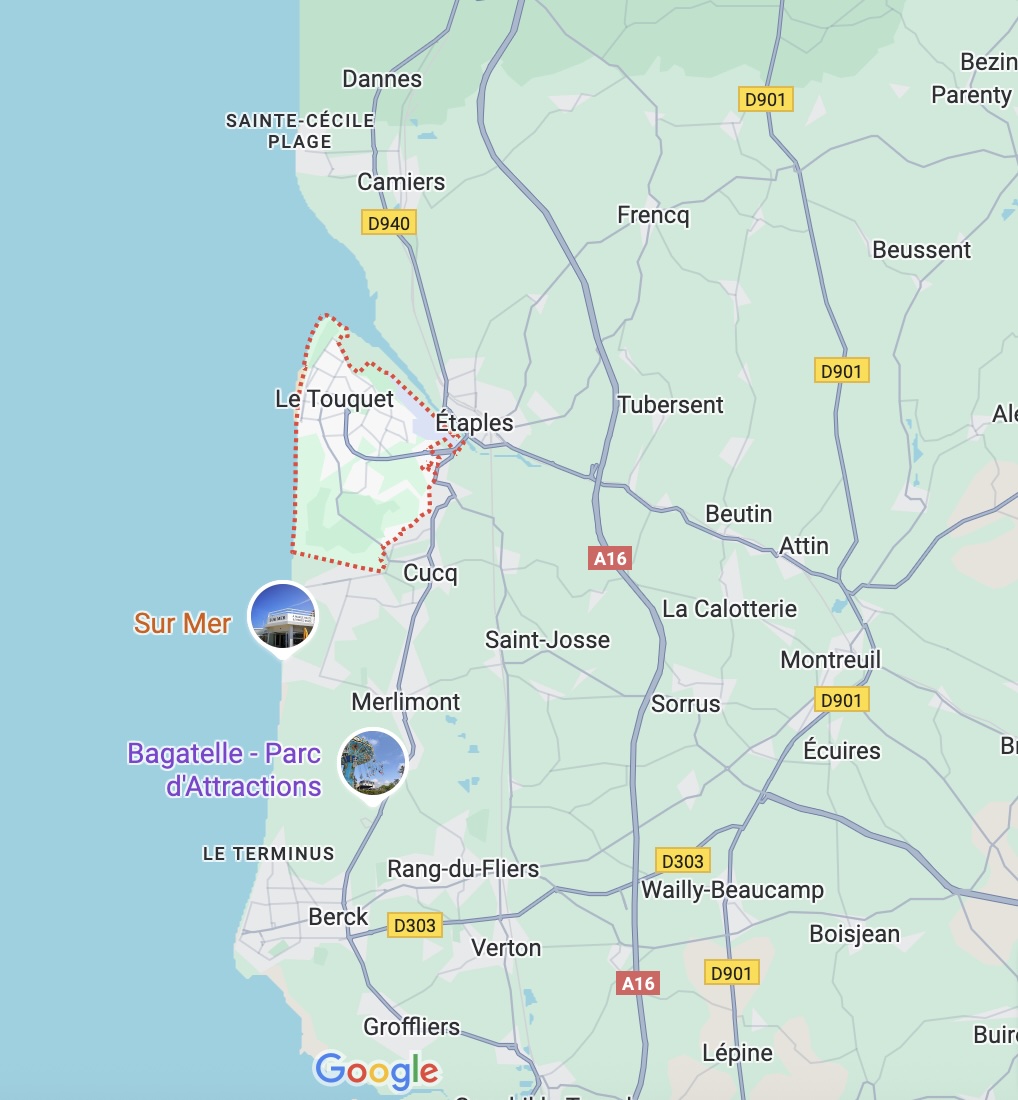Image resolution: width=1018 pixels, height=1100 pixels.
Task: Click the A16 shield near Verton
Action: click(x=638, y=984)
